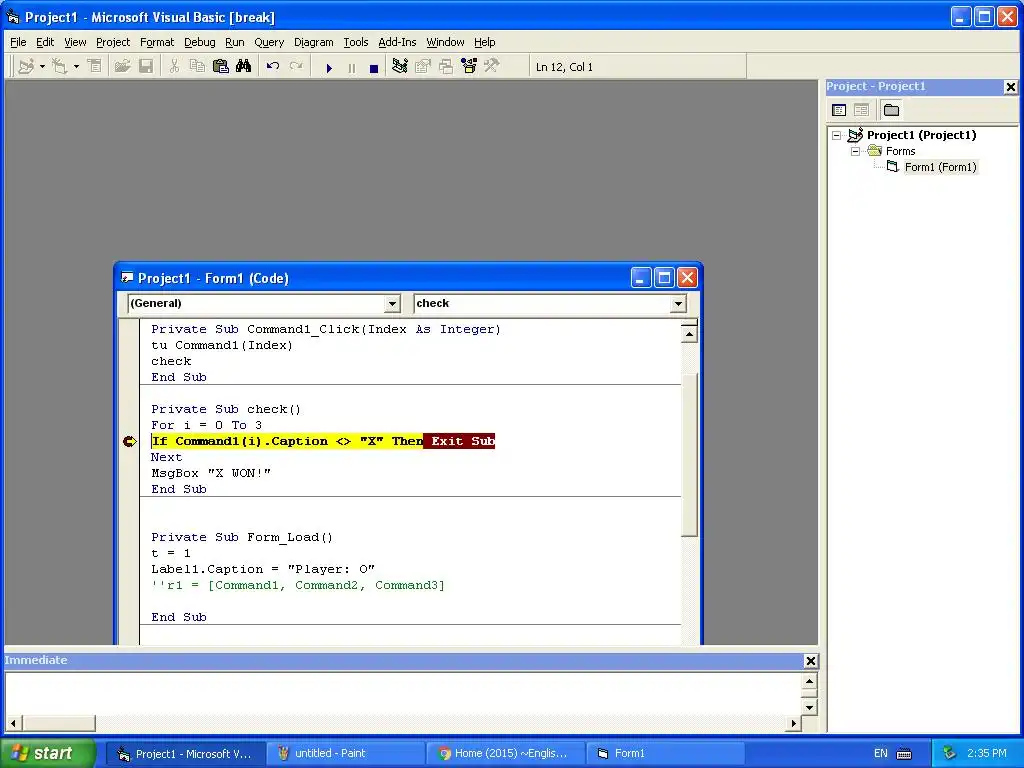Screen dimensions: 1024x768
Task: Open the Run menu
Action: coord(234,42)
